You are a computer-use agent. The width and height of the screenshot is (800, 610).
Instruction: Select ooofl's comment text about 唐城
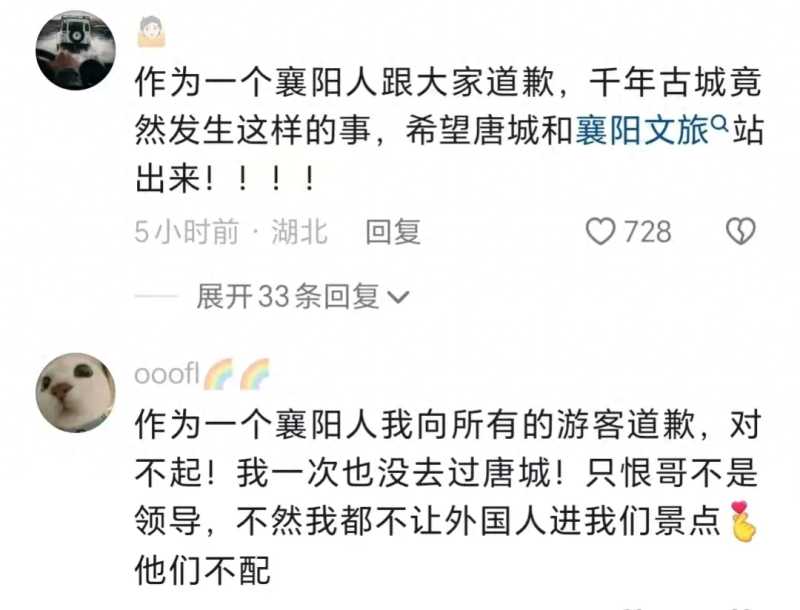coord(448,497)
